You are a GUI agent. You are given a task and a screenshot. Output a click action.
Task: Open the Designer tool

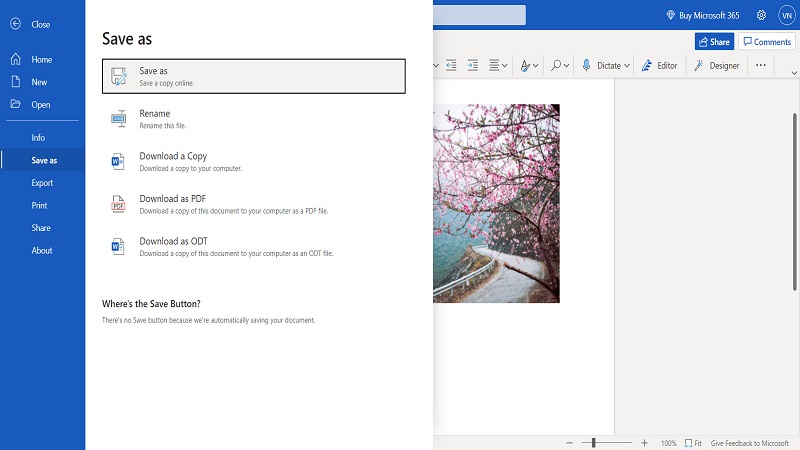point(716,65)
